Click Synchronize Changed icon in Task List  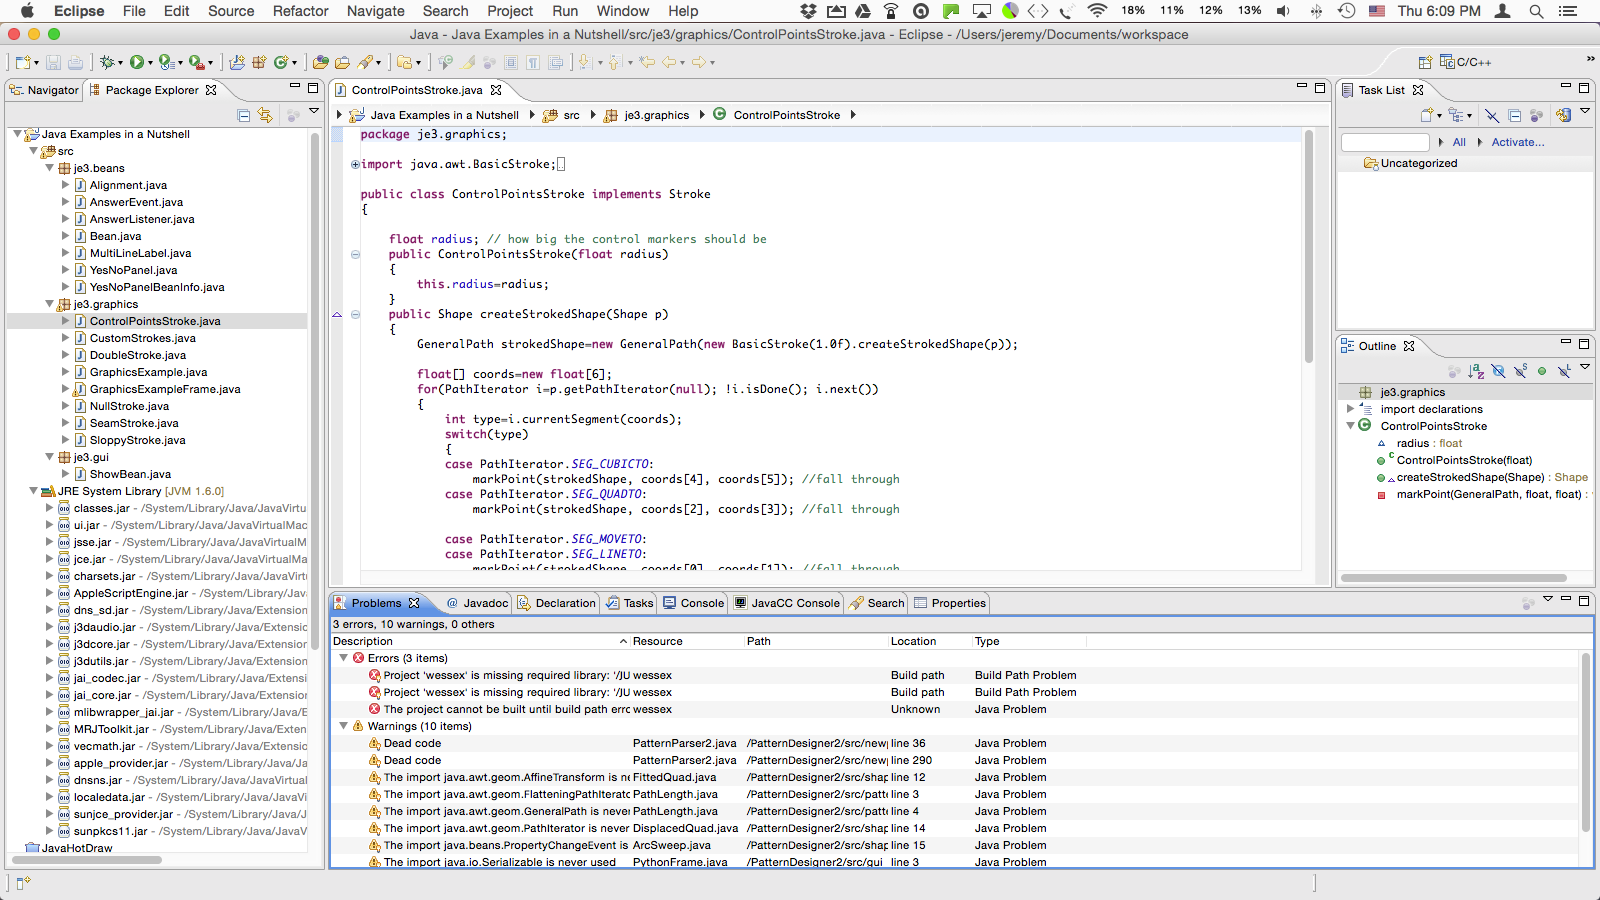pyautogui.click(x=1563, y=115)
